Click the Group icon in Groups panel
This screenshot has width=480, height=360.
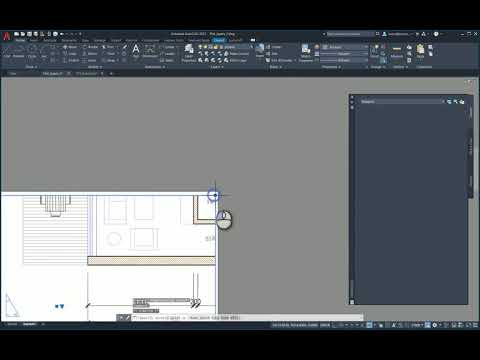(x=375, y=51)
